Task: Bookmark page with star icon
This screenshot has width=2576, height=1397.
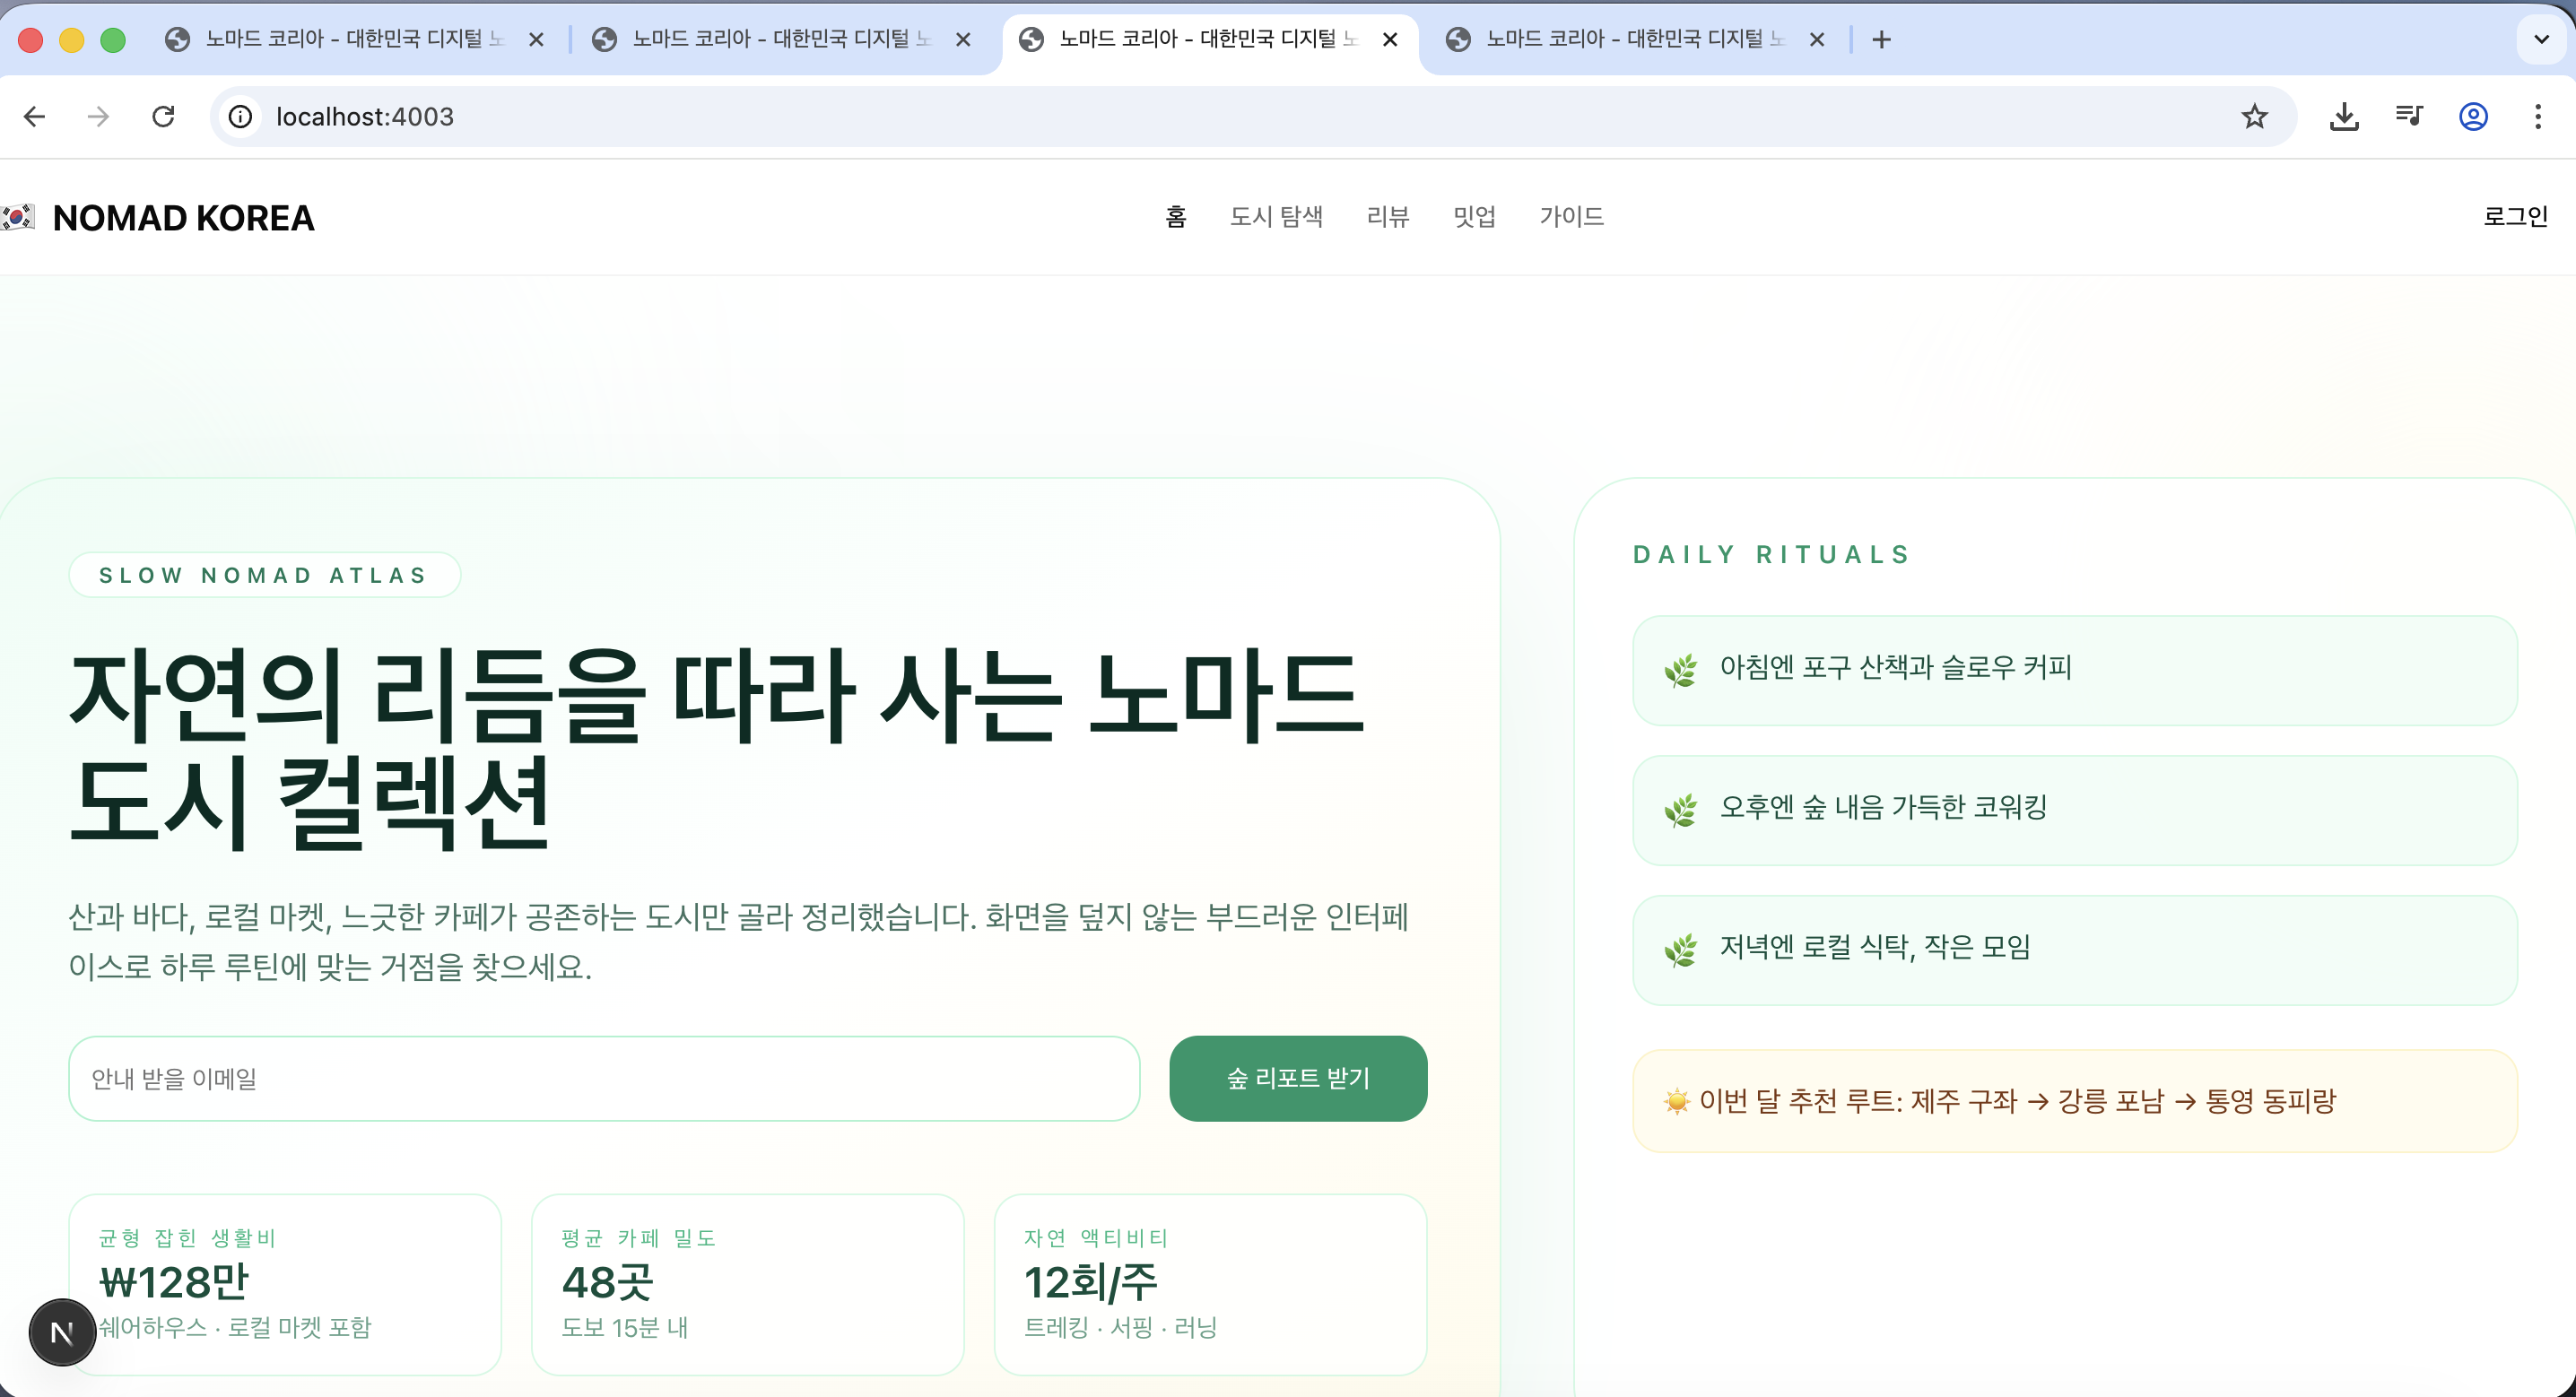Action: click(x=2254, y=117)
